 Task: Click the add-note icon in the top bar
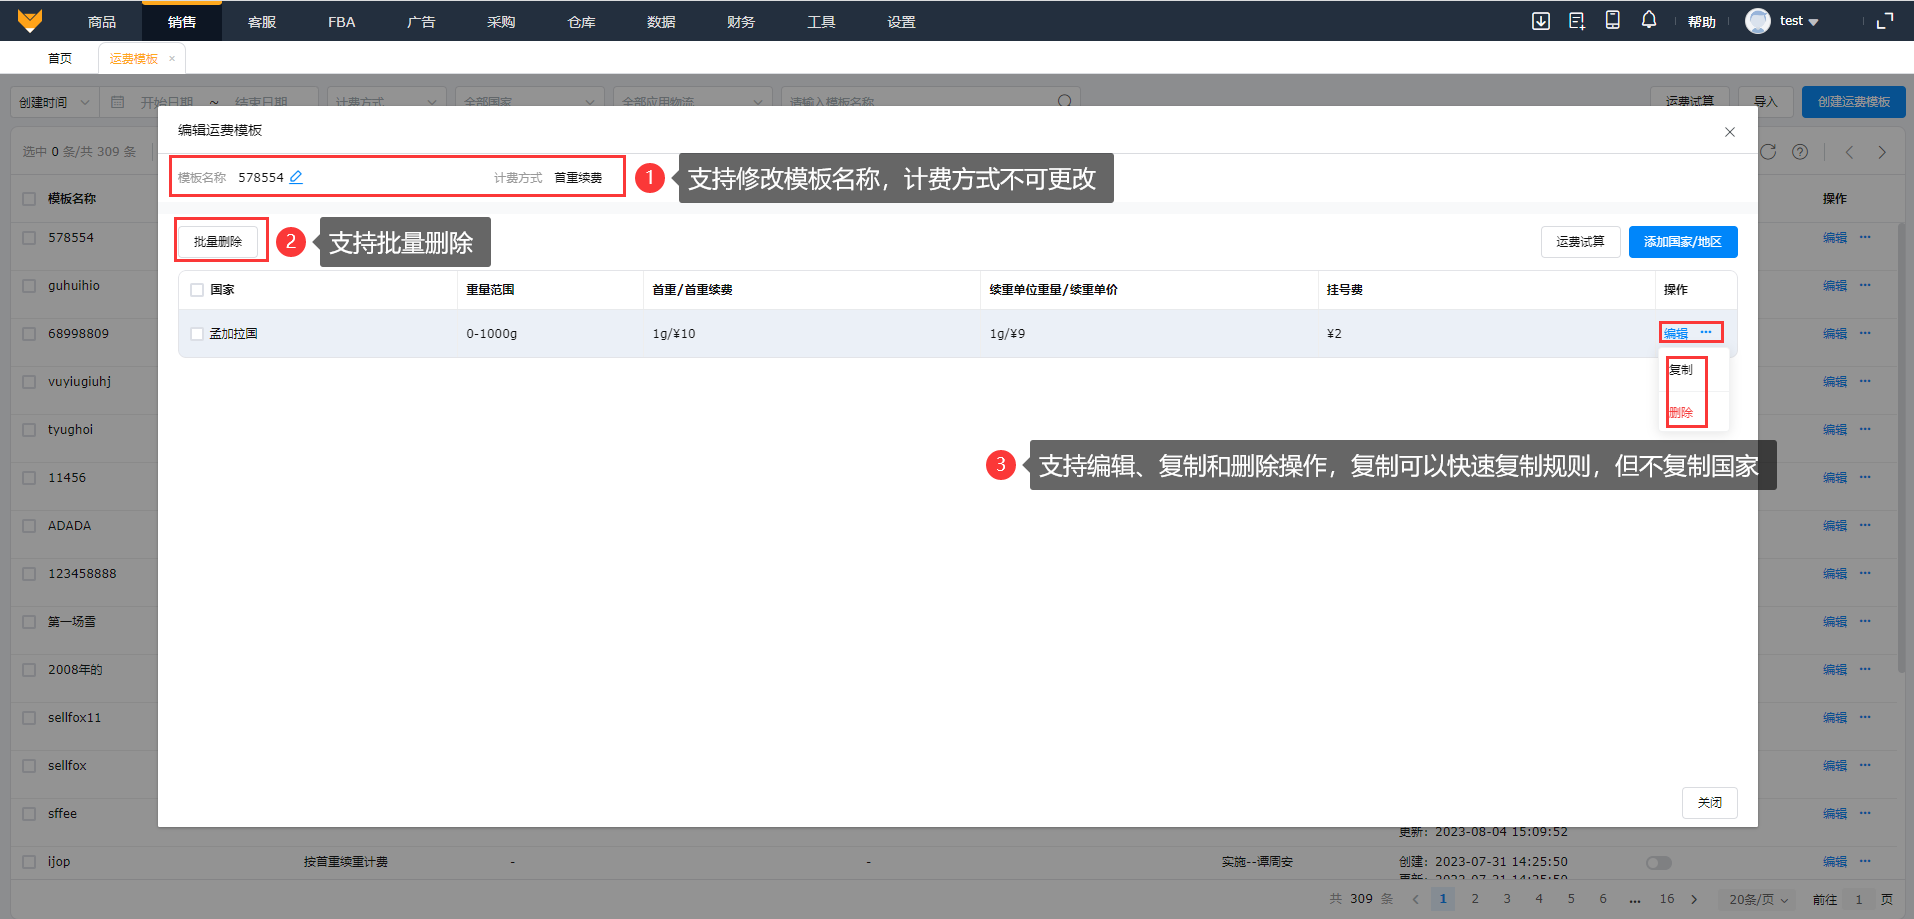1577,21
